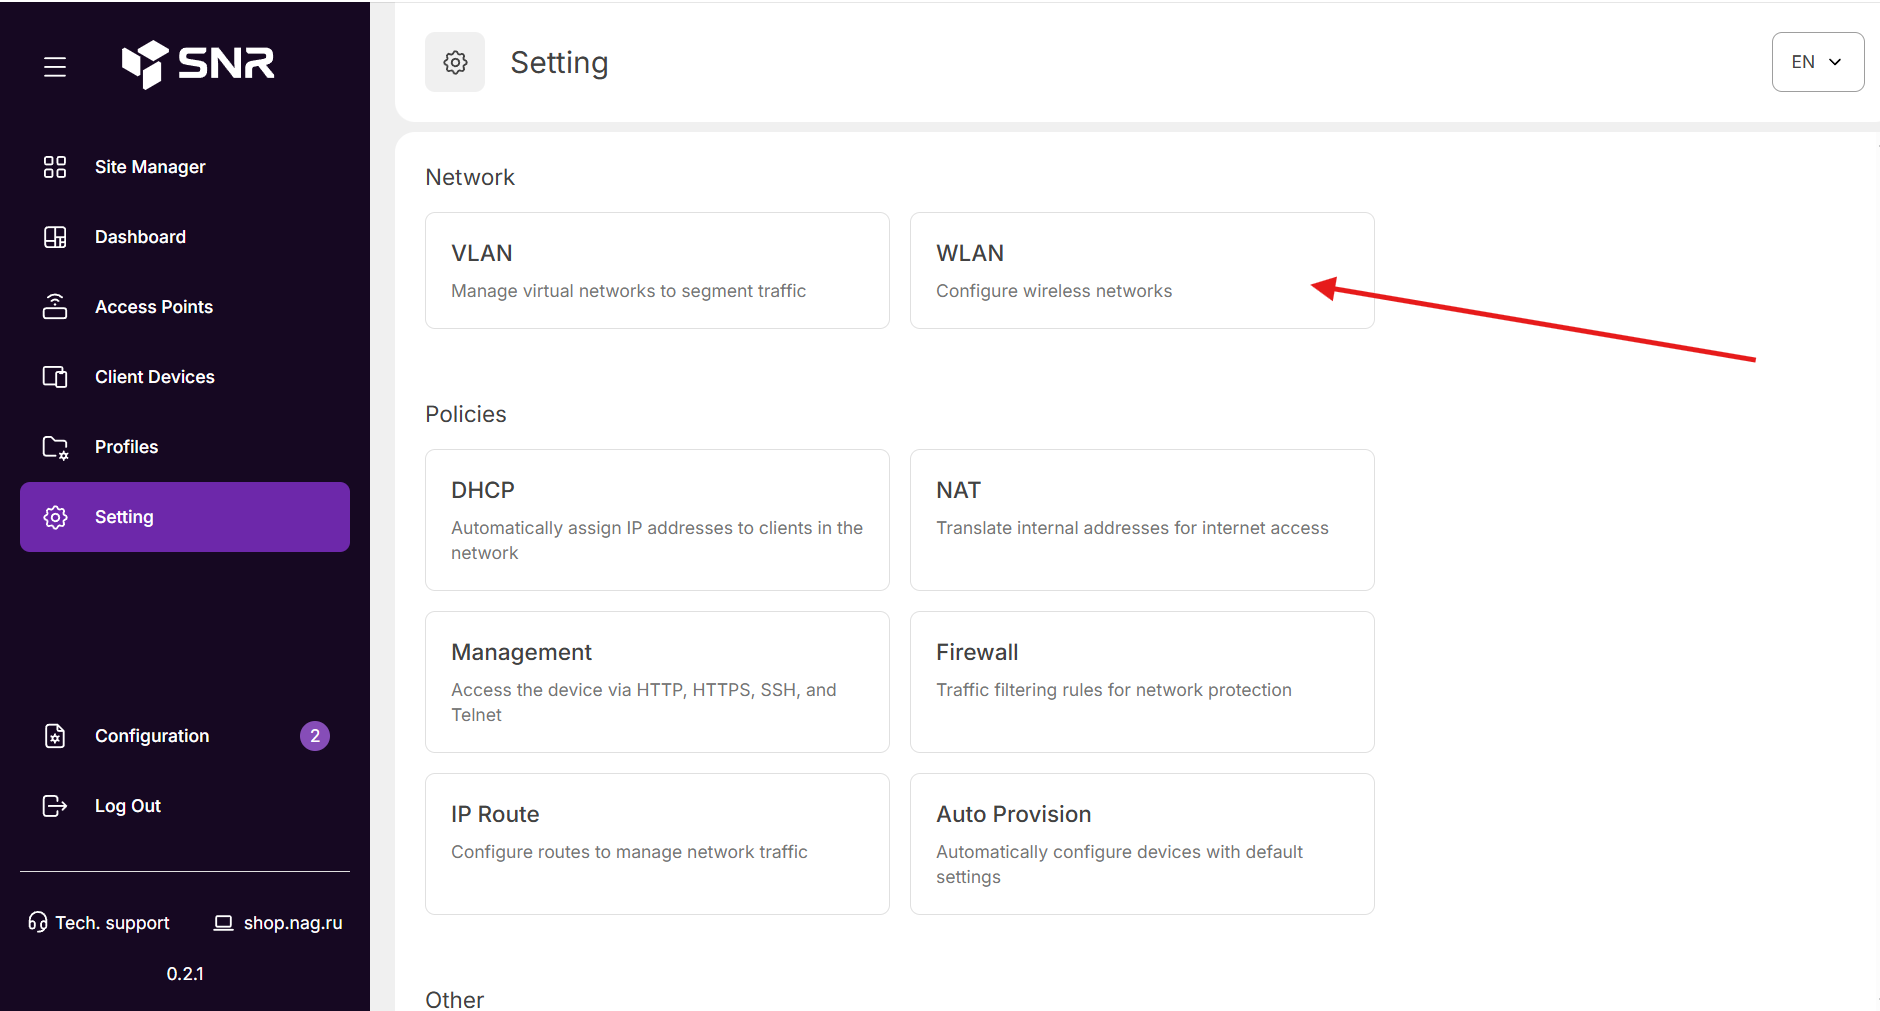Click the Access Points router icon
1880x1011 pixels.
pos(55,307)
